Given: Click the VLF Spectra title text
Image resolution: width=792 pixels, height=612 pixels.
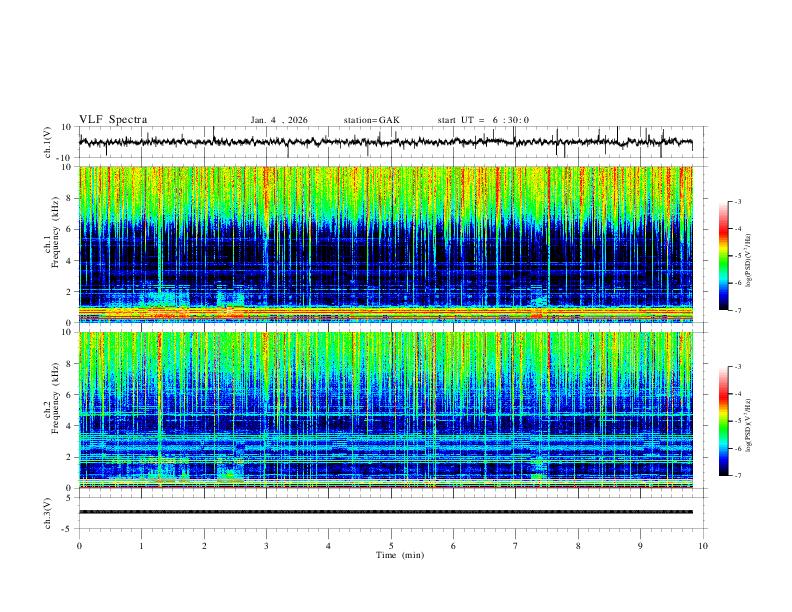Looking at the screenshot, I should tap(113, 120).
